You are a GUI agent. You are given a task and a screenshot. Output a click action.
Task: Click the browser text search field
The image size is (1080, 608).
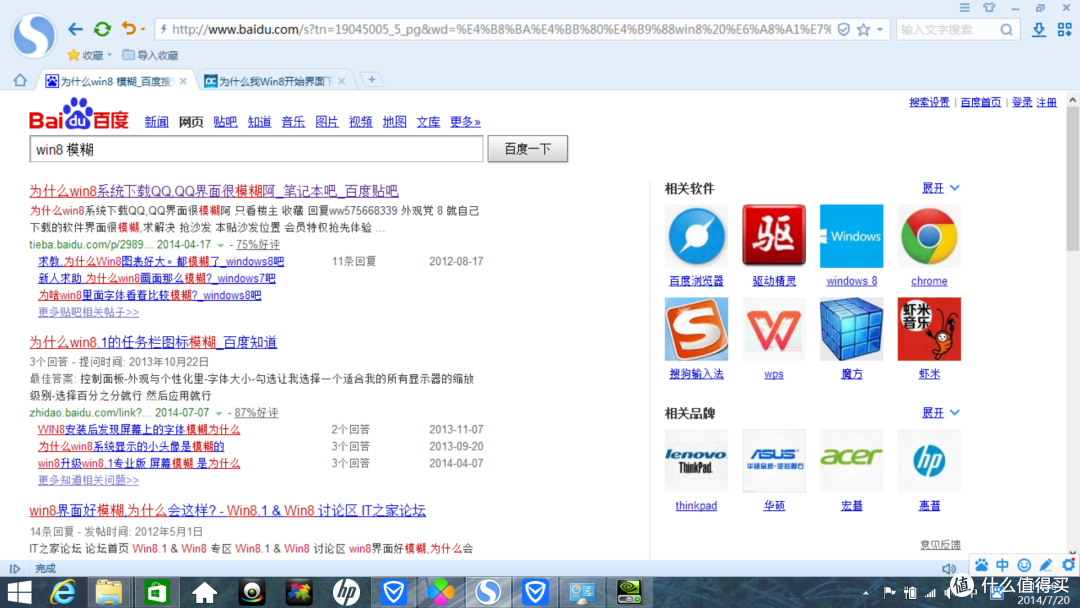point(947,30)
